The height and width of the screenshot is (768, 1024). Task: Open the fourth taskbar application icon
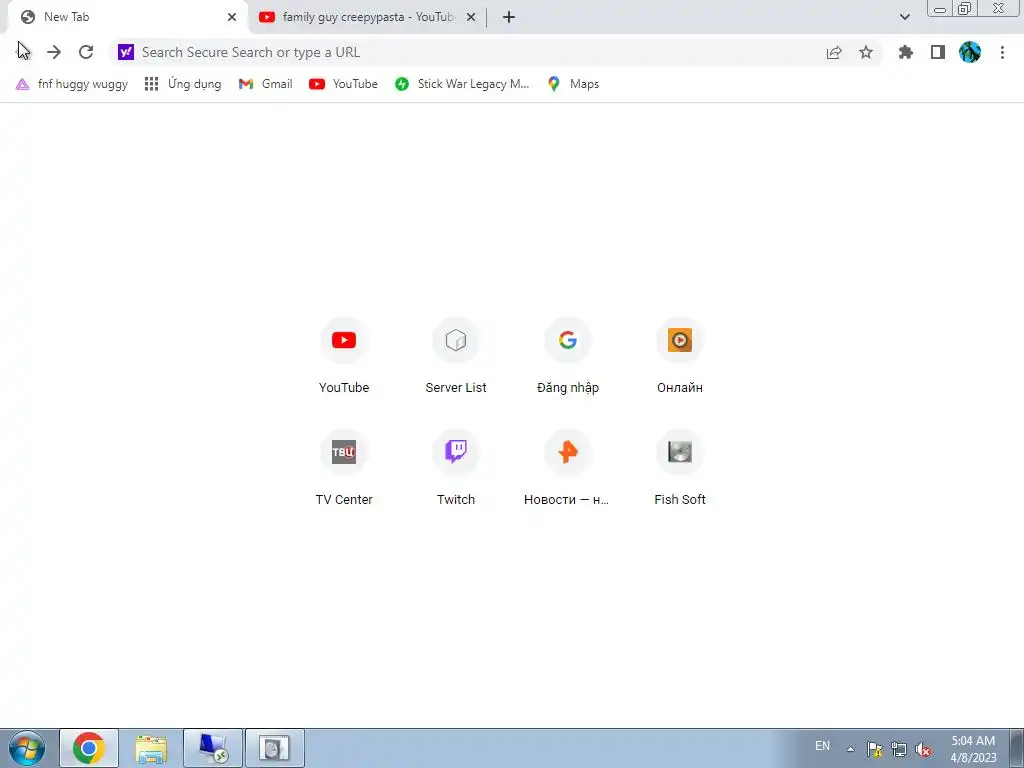(275, 748)
